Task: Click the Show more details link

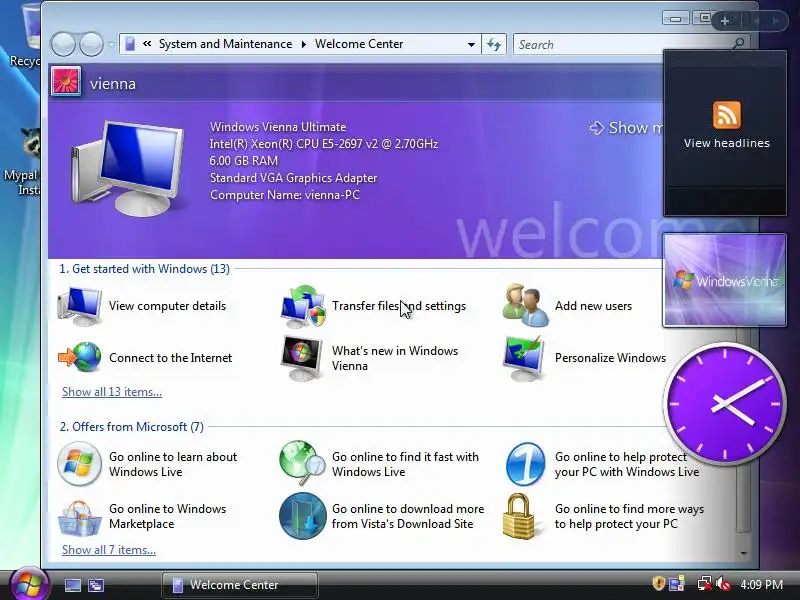Action: point(626,128)
